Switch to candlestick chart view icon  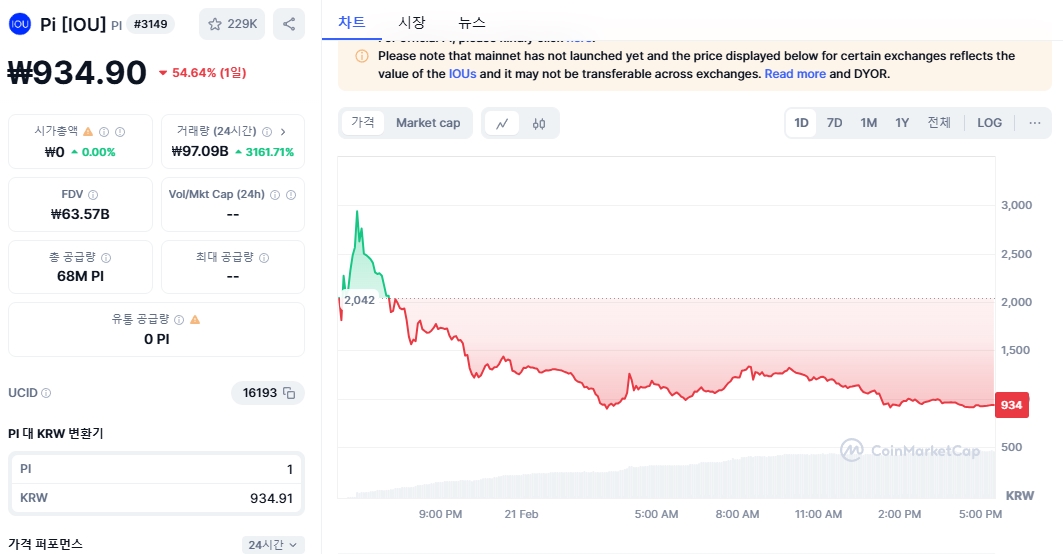coord(539,123)
